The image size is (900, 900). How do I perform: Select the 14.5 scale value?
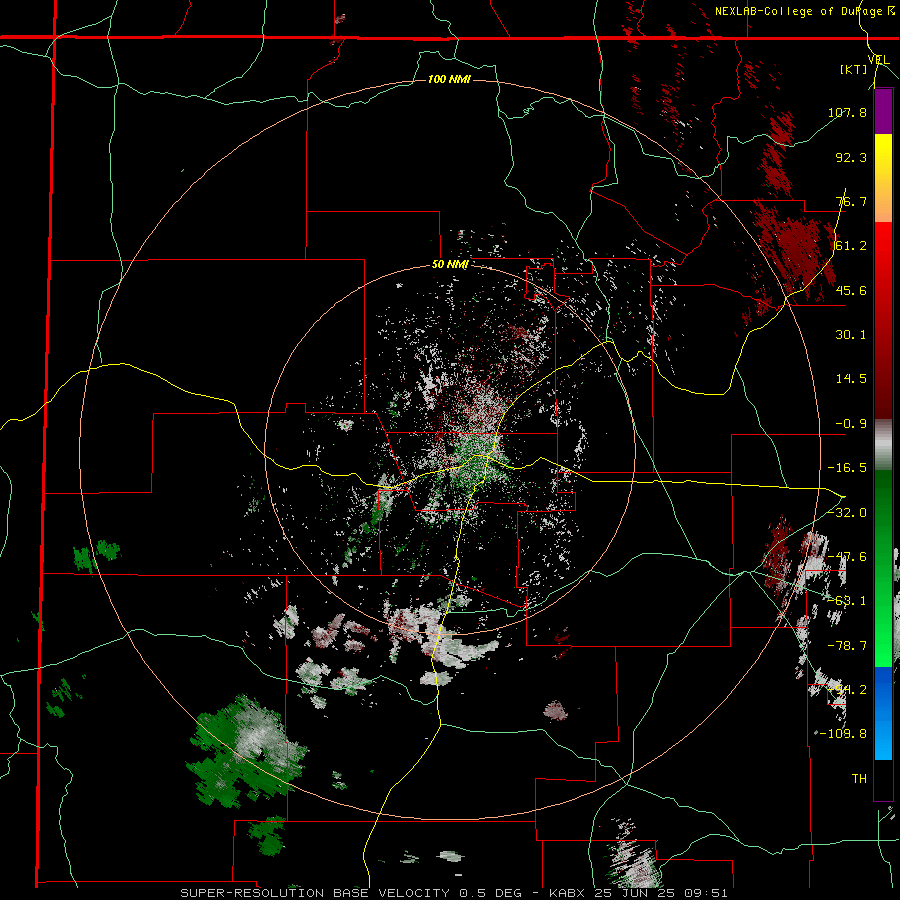click(851, 379)
